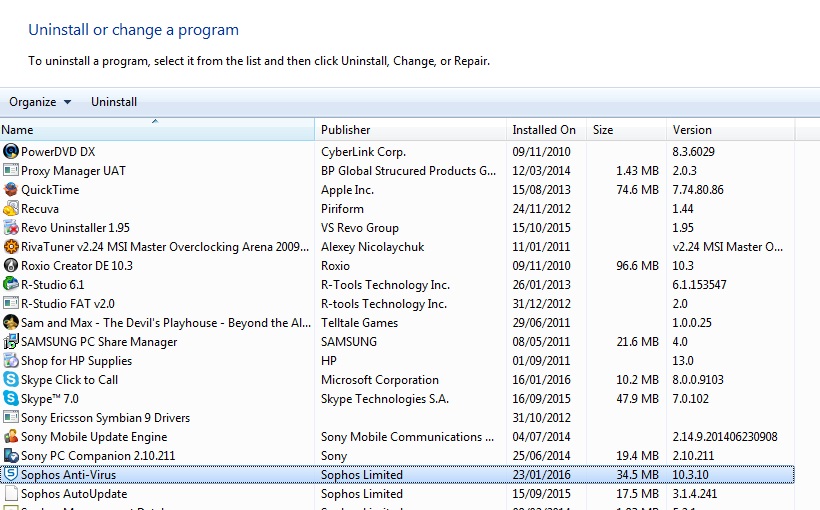Select the Skype 7.0 name
820x510 pixels.
pyautogui.click(x=50, y=399)
